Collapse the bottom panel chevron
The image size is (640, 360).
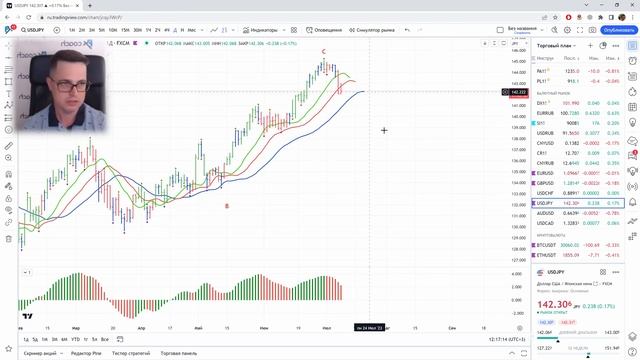512,353
